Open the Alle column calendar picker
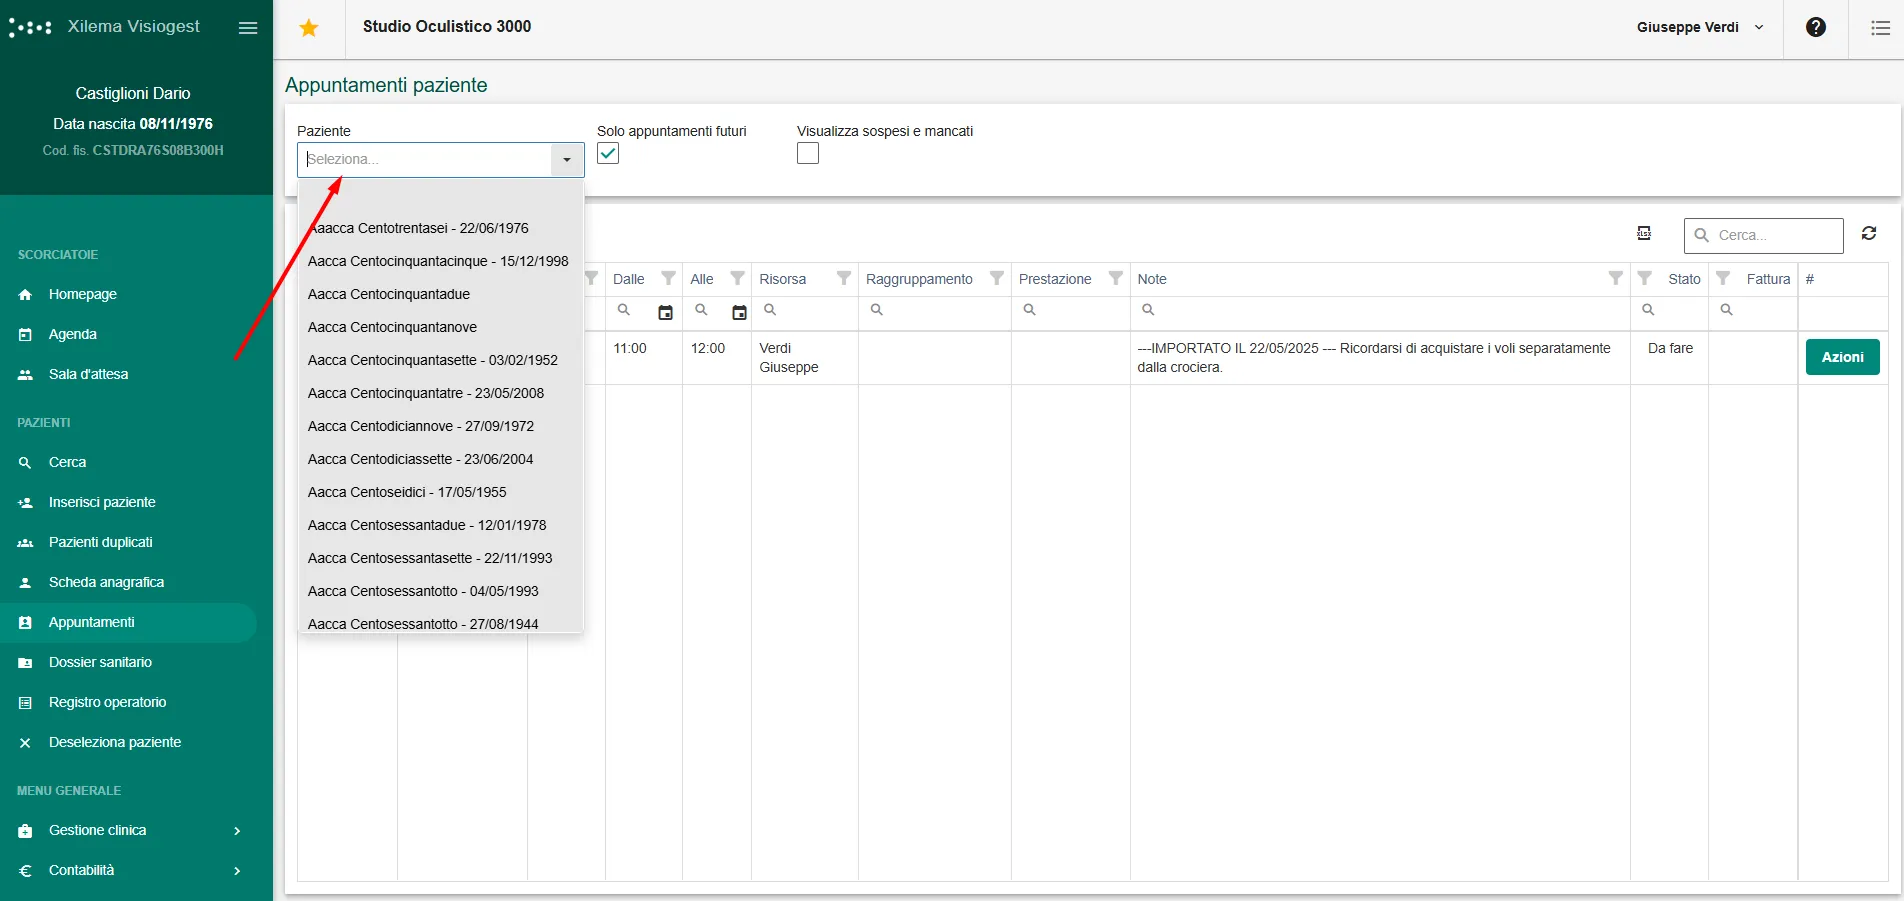 click(739, 313)
